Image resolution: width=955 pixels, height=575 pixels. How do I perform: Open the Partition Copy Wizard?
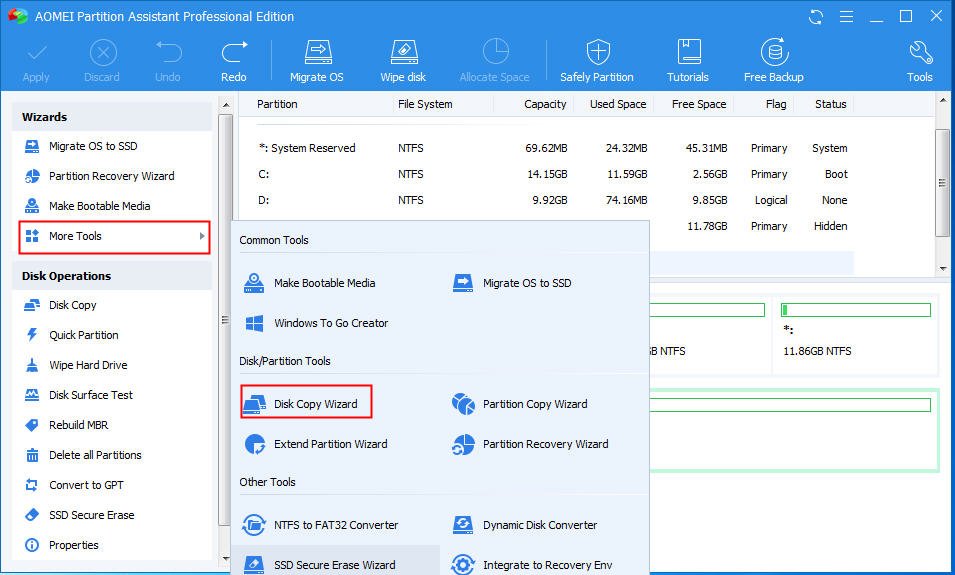pyautogui.click(x=520, y=404)
